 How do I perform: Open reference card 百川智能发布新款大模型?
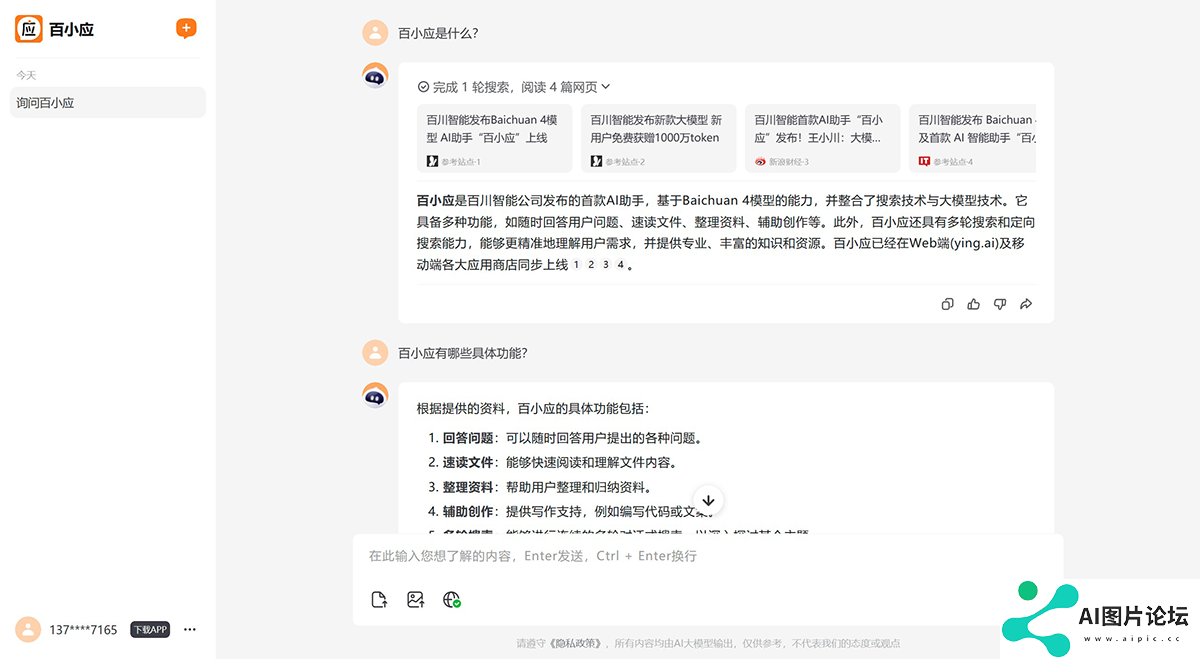pyautogui.click(x=659, y=138)
